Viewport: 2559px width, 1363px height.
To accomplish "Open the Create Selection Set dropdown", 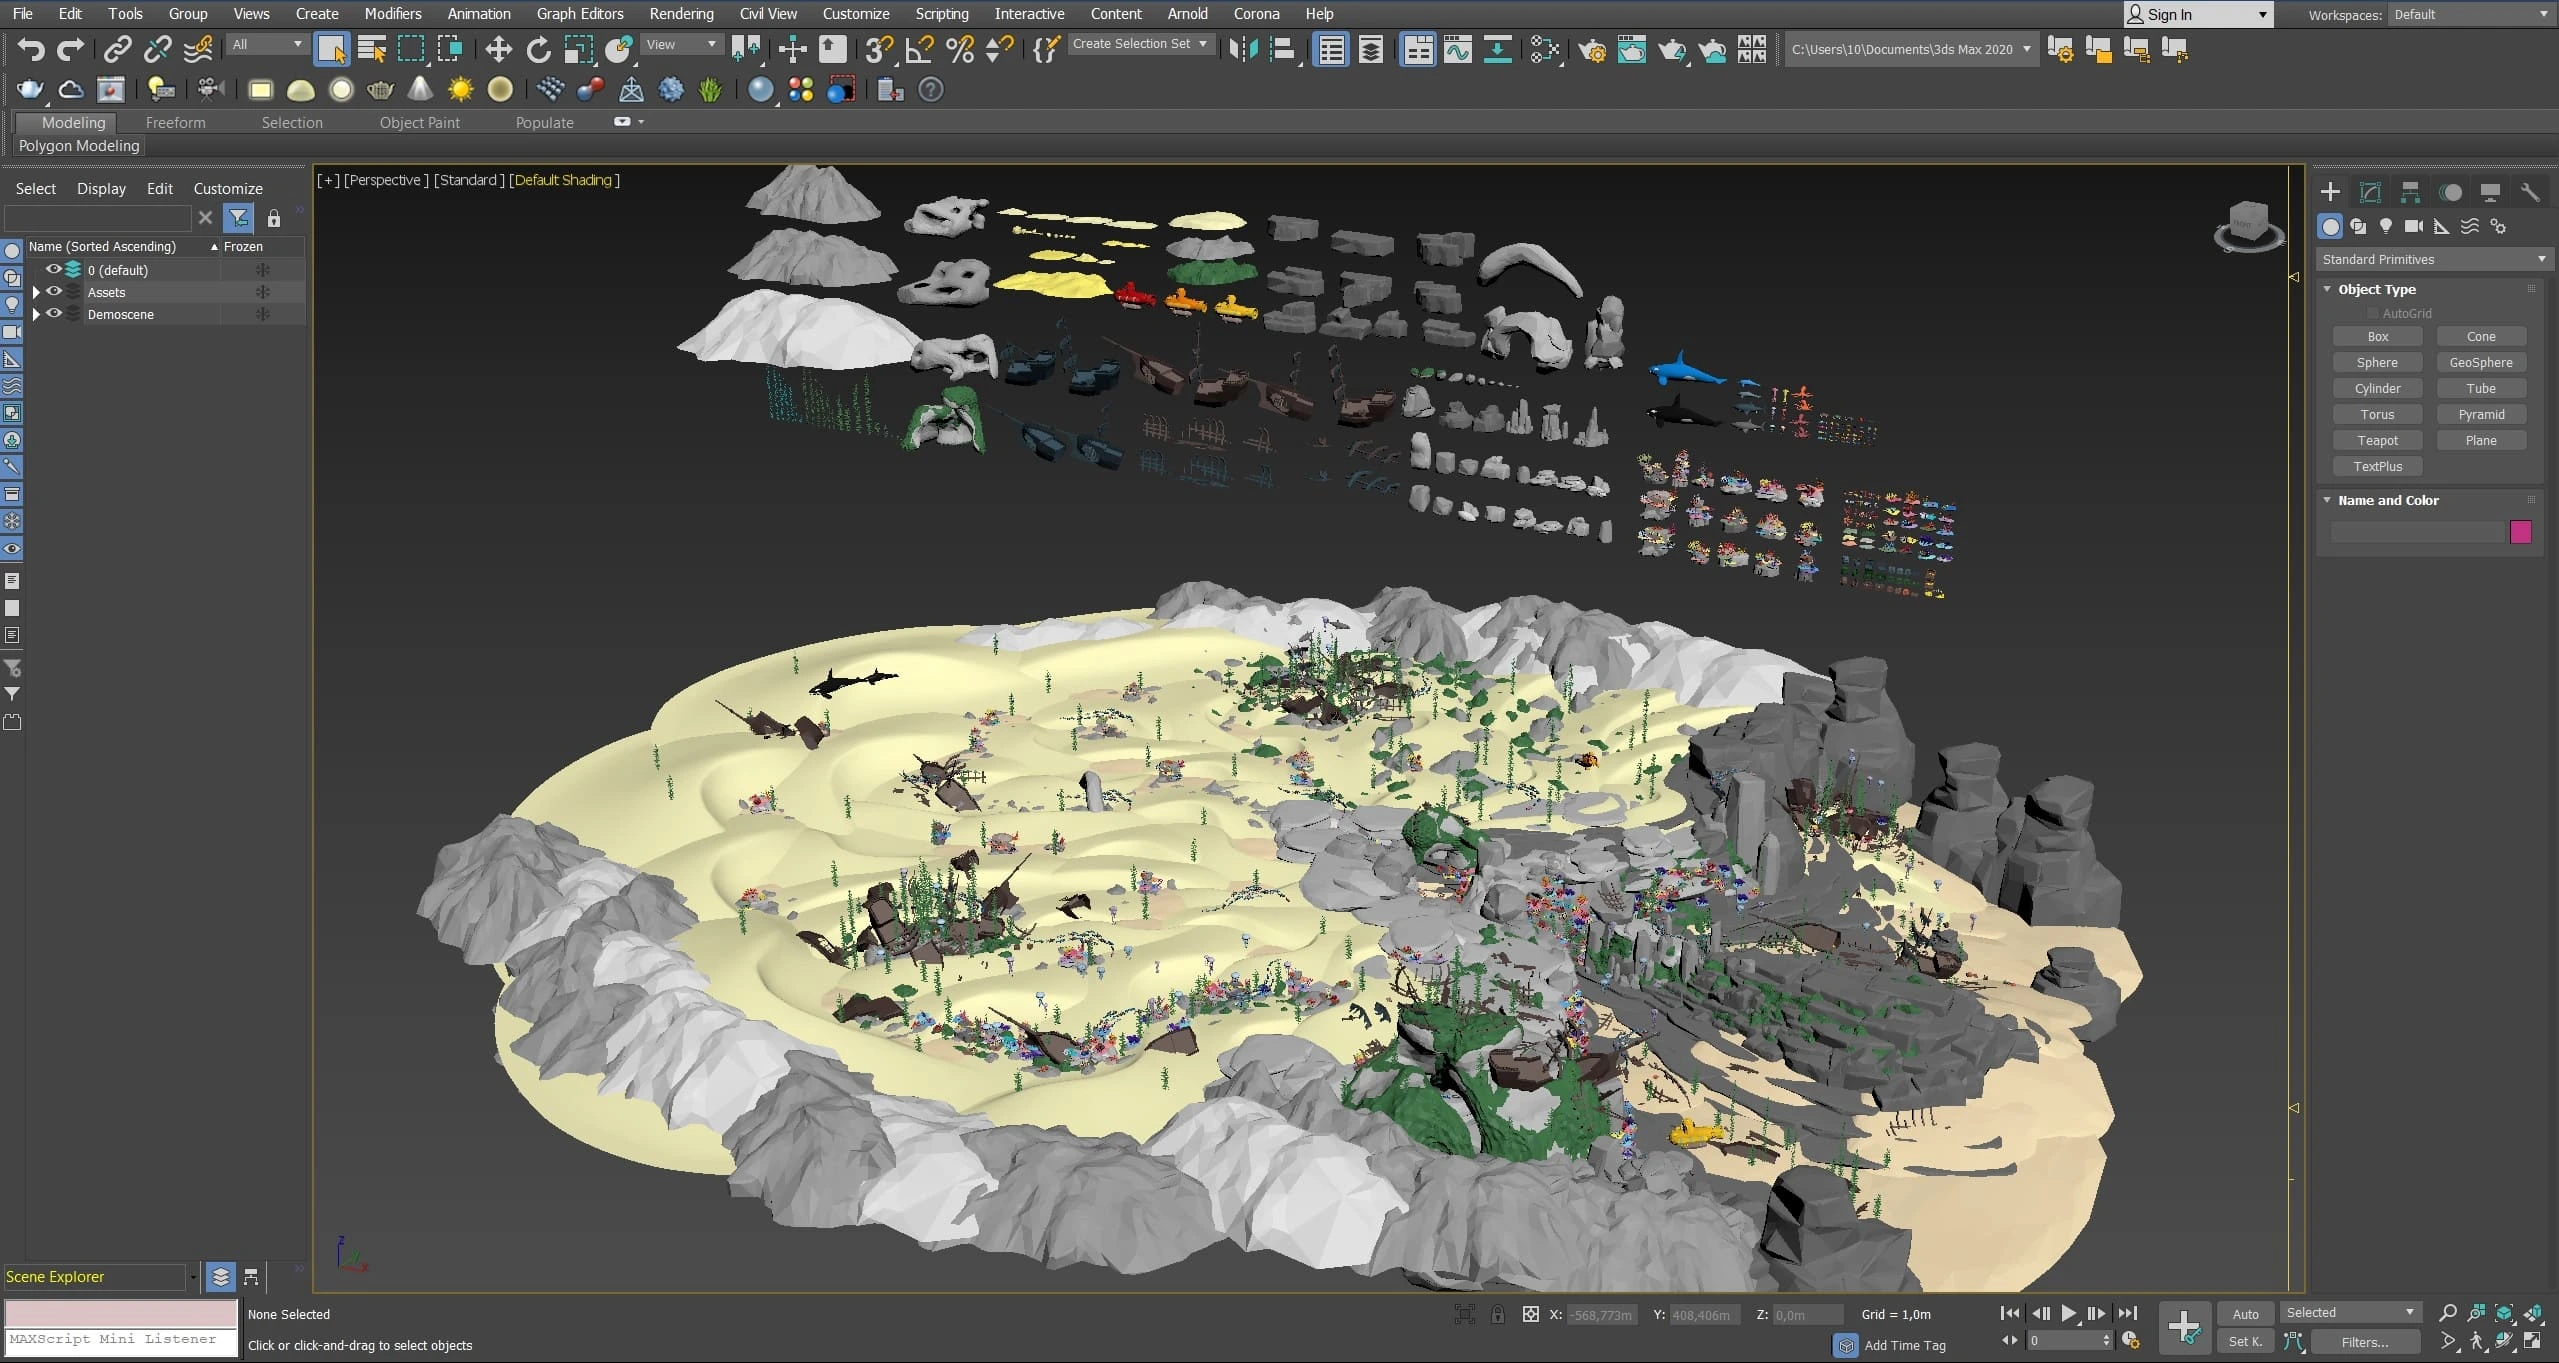I will tap(1140, 44).
